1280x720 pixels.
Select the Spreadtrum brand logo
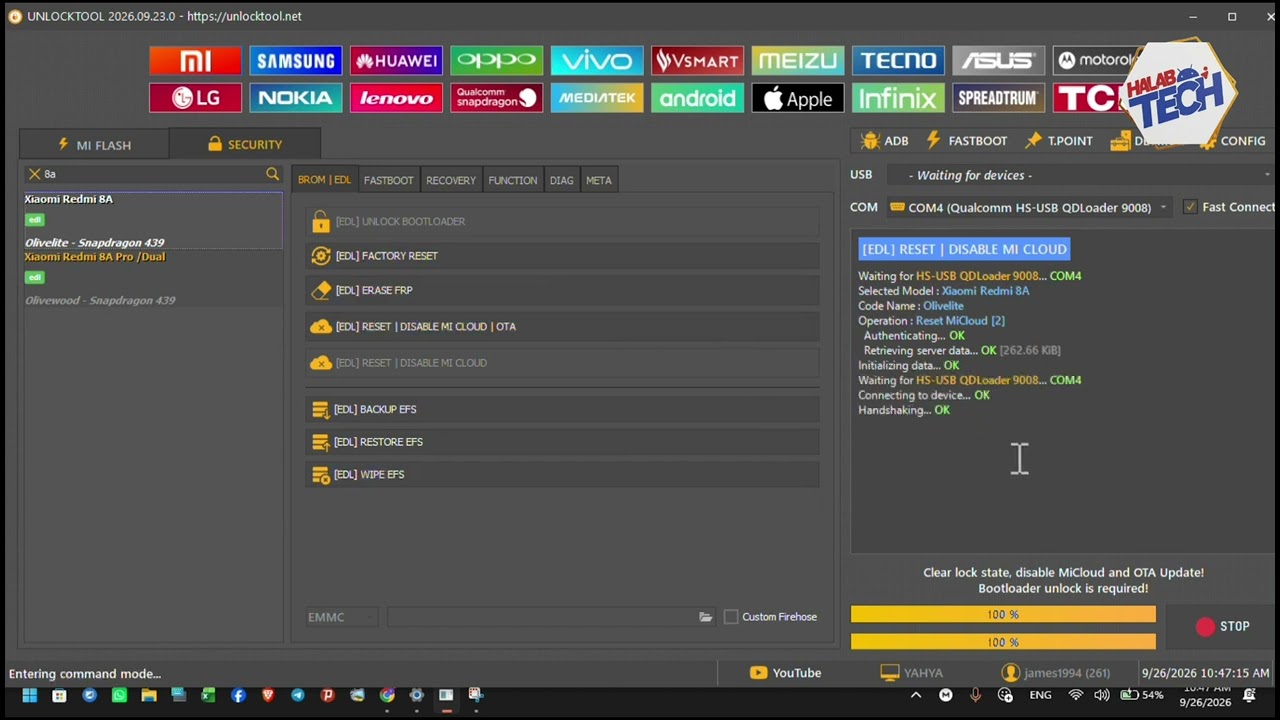[999, 98]
